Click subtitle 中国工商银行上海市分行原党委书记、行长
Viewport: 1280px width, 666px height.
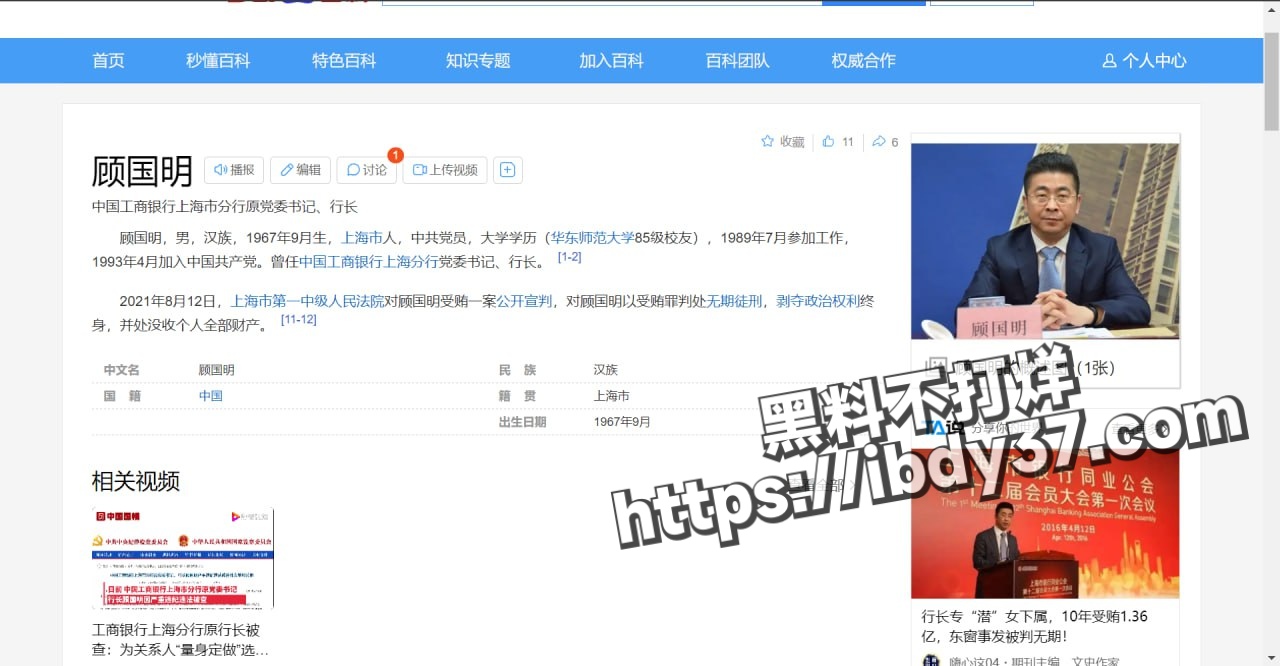coord(225,207)
